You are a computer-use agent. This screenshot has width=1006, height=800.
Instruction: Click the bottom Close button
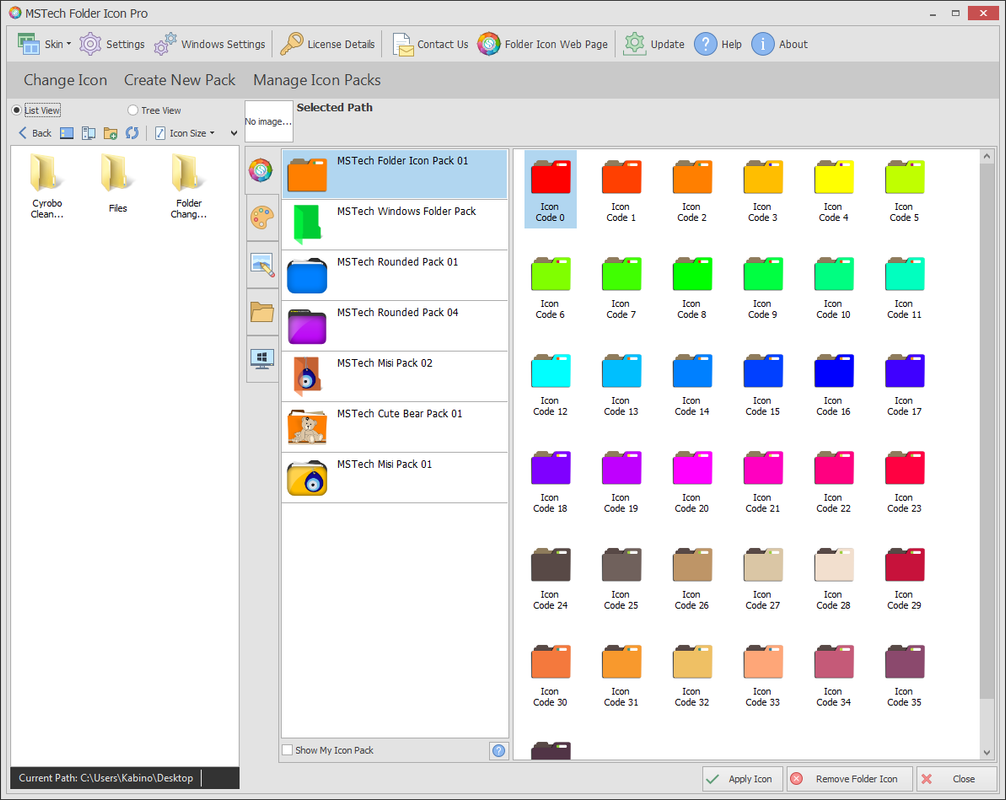pyautogui.click(x=957, y=779)
